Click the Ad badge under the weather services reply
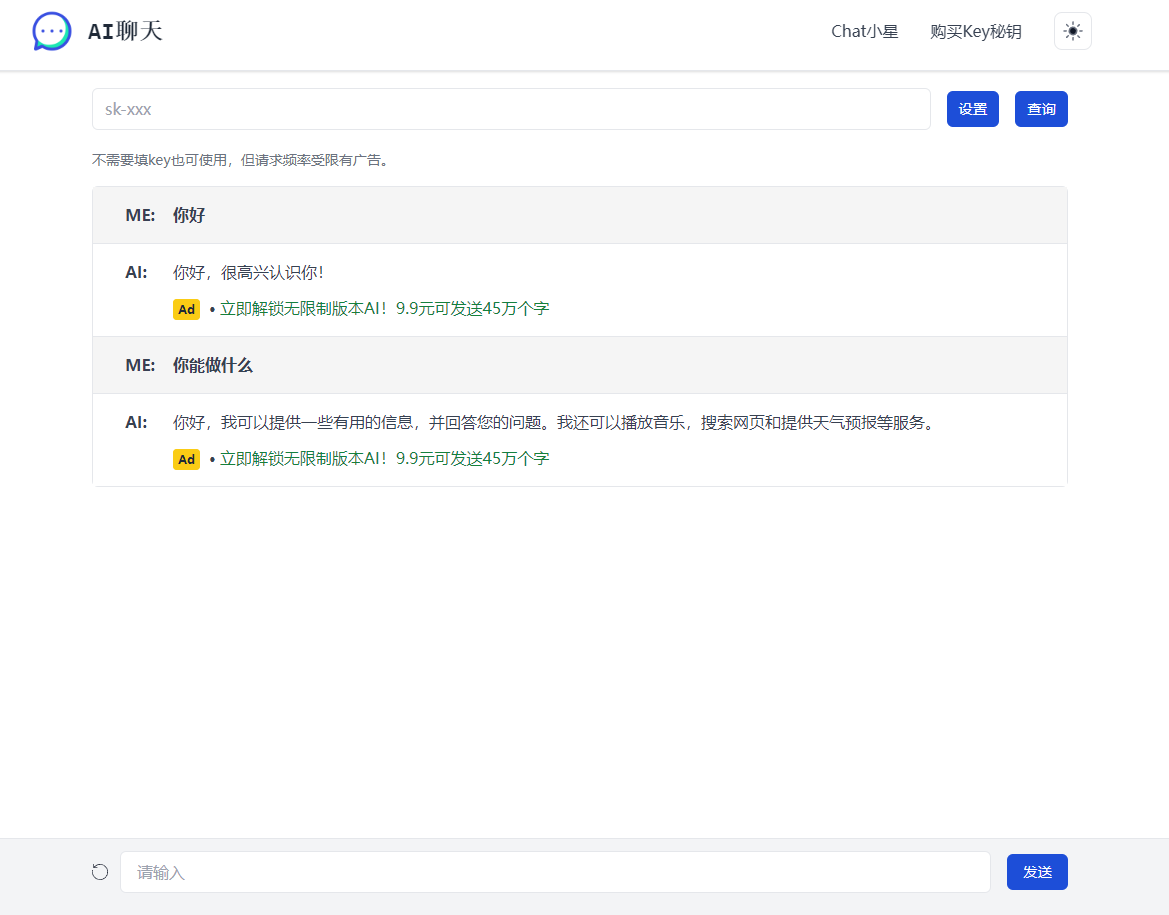This screenshot has height=915, width=1169. 186,459
